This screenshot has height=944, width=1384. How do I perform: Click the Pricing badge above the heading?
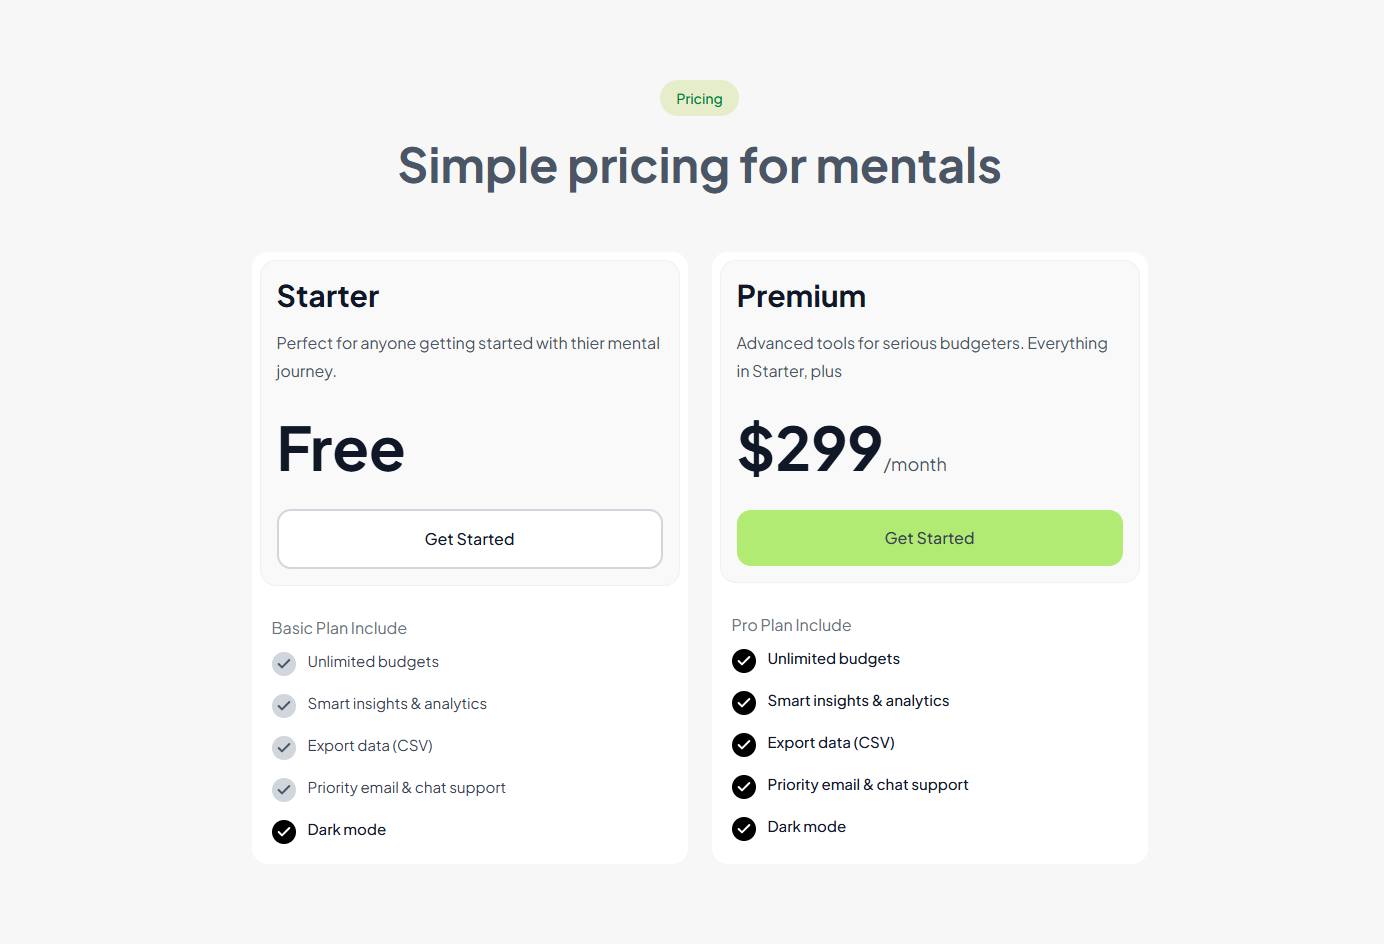699,99
